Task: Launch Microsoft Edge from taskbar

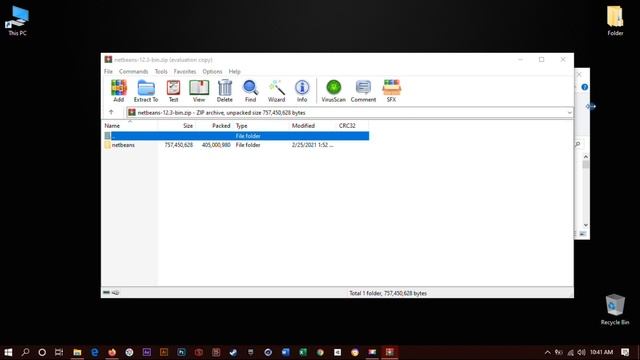Action: pyautogui.click(x=95, y=352)
